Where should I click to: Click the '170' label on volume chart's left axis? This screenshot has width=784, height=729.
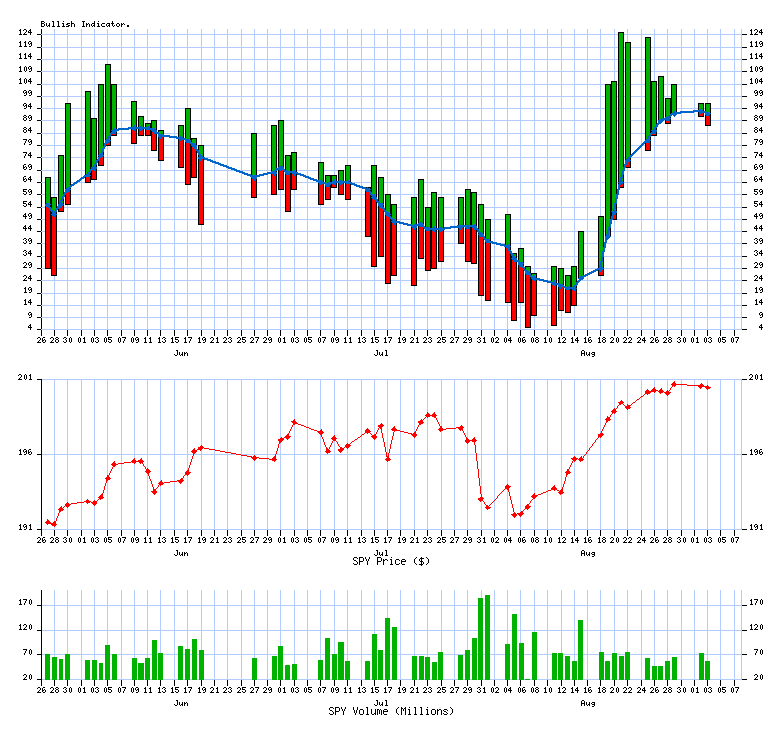tap(27, 605)
